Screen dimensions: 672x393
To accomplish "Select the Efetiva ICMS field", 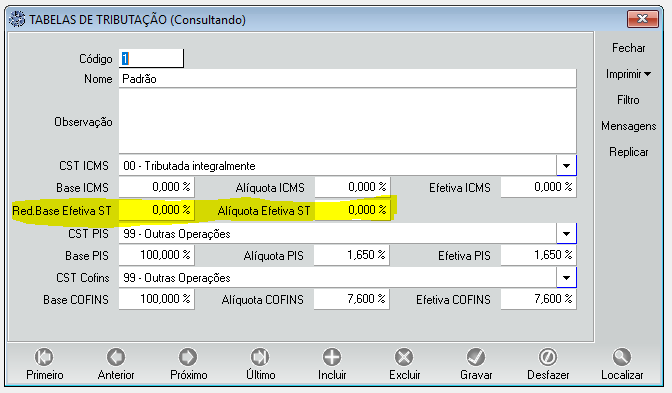I will [538, 187].
